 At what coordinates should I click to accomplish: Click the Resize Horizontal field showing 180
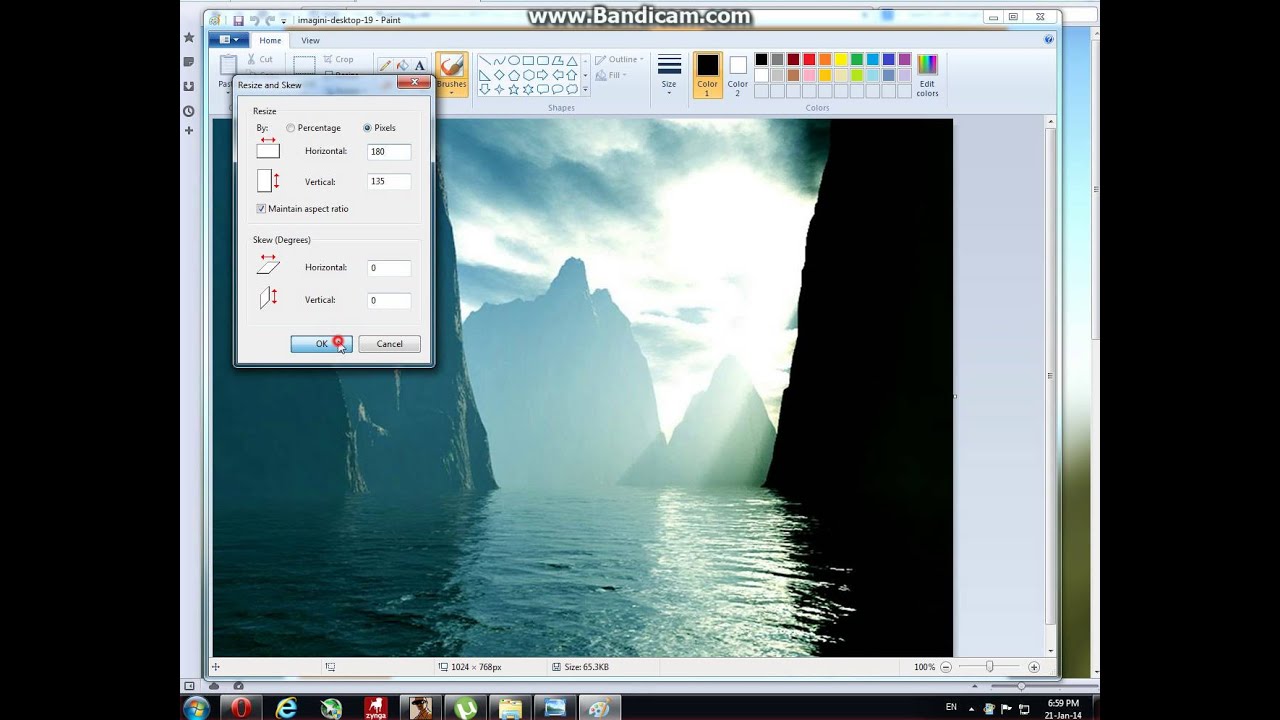pos(389,152)
